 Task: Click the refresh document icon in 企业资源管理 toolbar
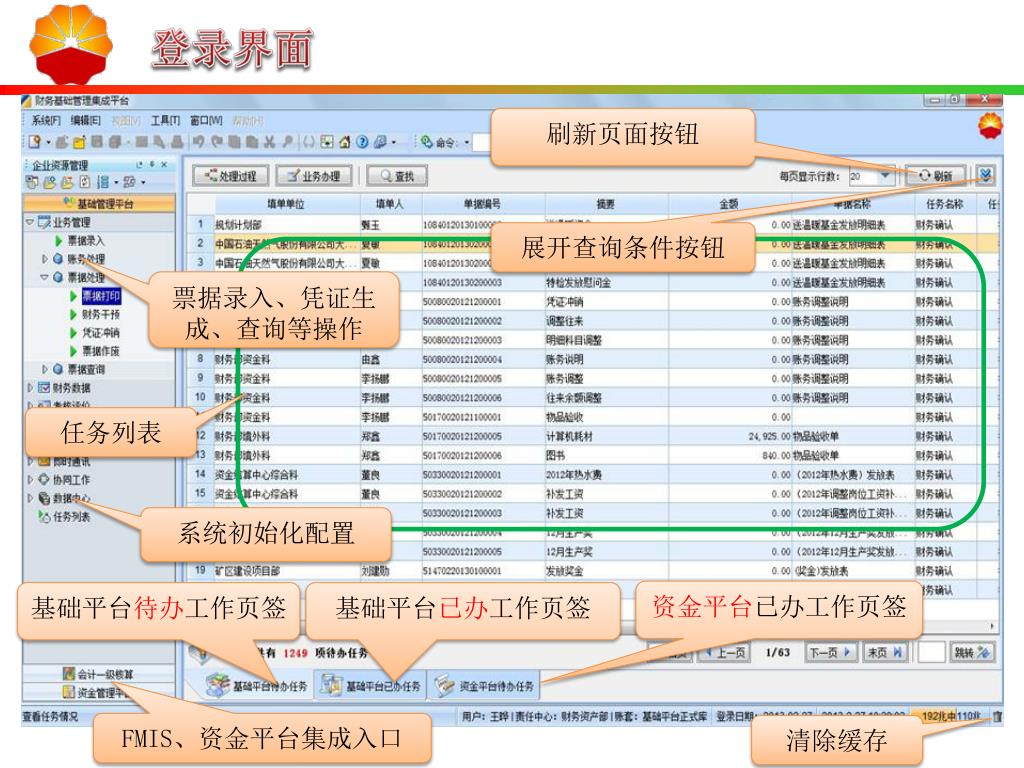85,182
